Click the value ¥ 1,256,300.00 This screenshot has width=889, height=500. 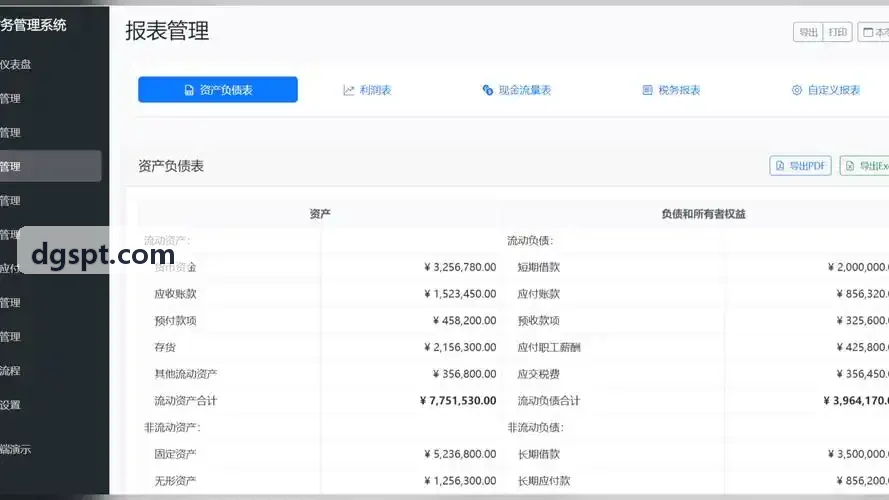point(460,481)
